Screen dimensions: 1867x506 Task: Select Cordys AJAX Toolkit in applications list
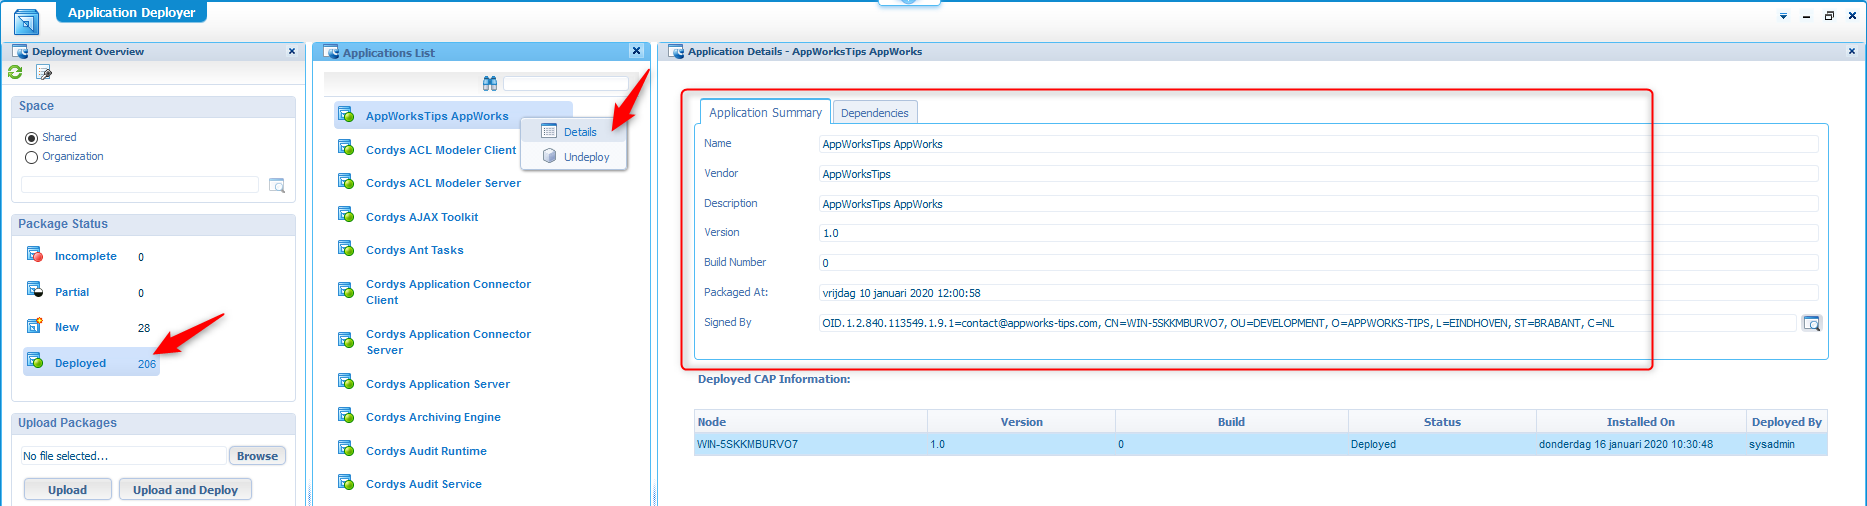[421, 217]
